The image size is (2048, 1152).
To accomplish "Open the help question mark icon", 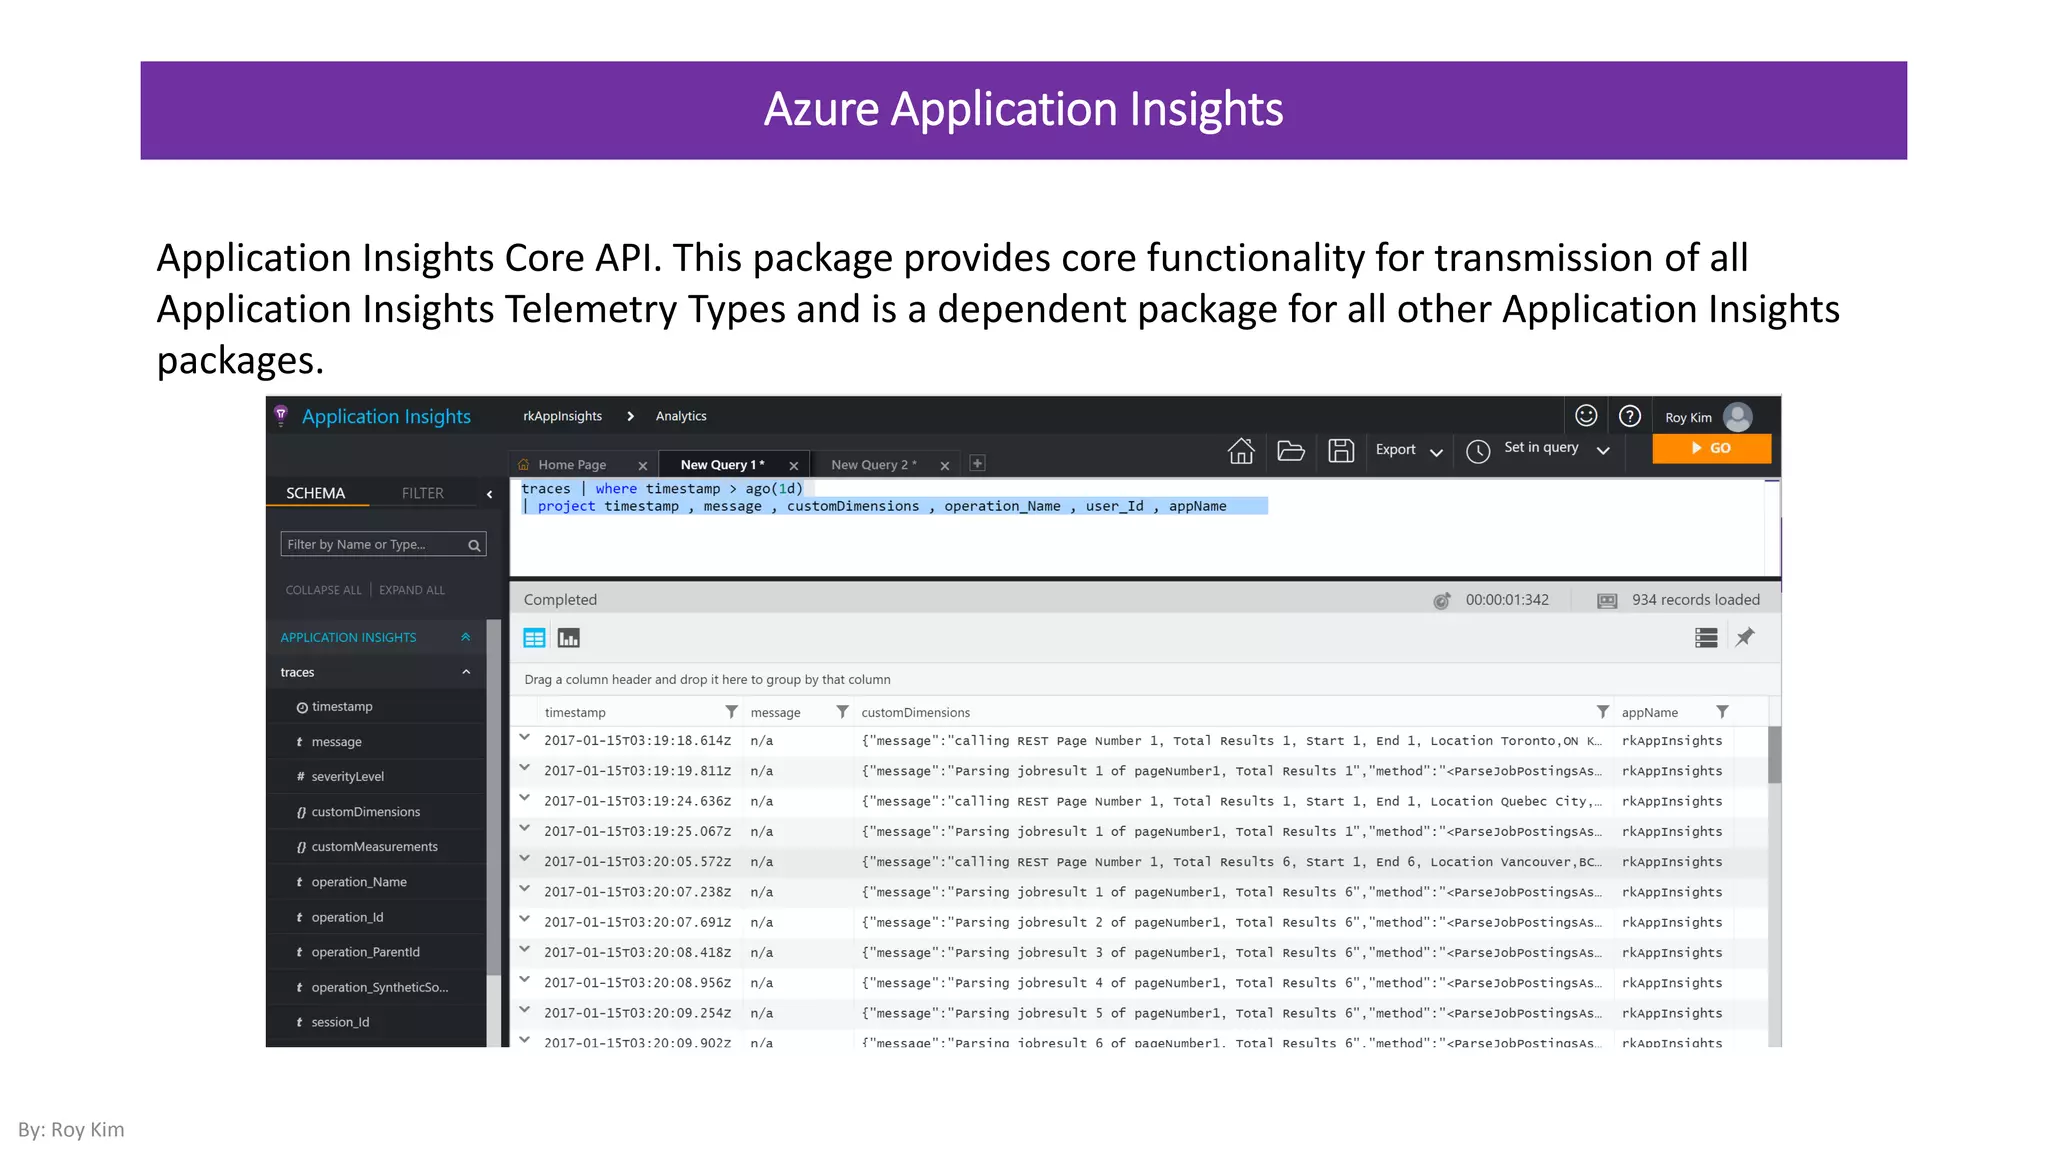I will (1630, 416).
